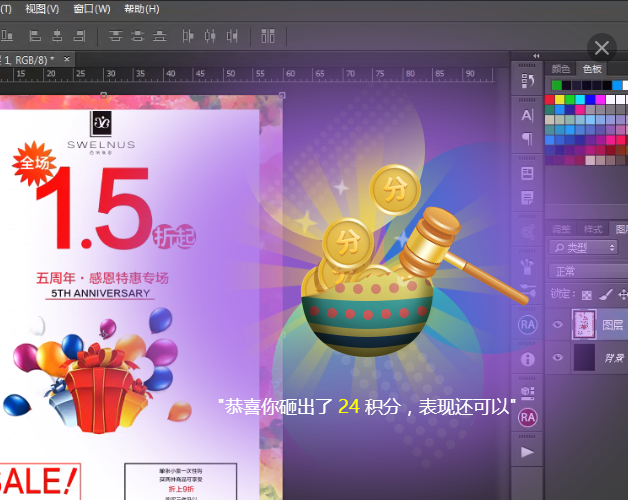Click lock transparent pixels icon
The width and height of the screenshot is (628, 500).
tap(586, 295)
